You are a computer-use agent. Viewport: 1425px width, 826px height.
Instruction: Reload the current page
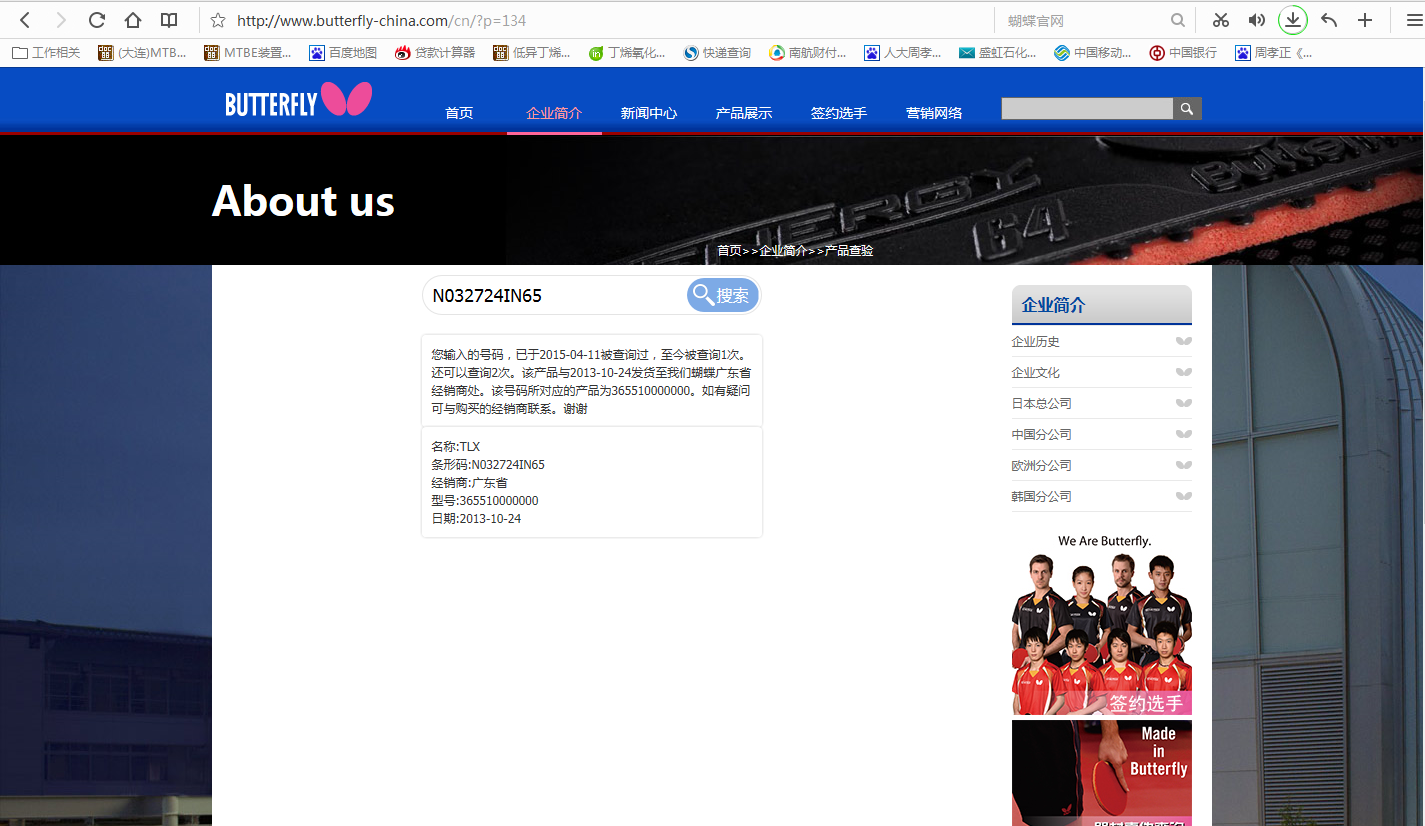pos(97,20)
